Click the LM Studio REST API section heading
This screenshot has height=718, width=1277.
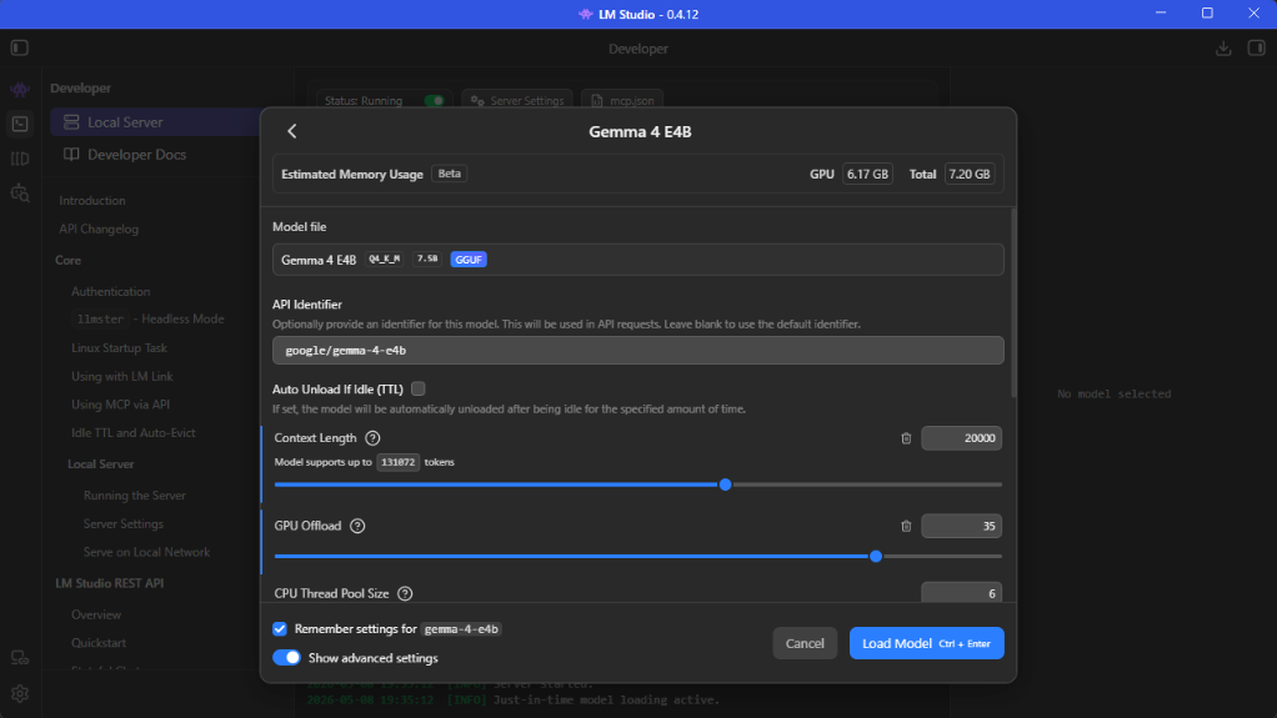click(109, 583)
